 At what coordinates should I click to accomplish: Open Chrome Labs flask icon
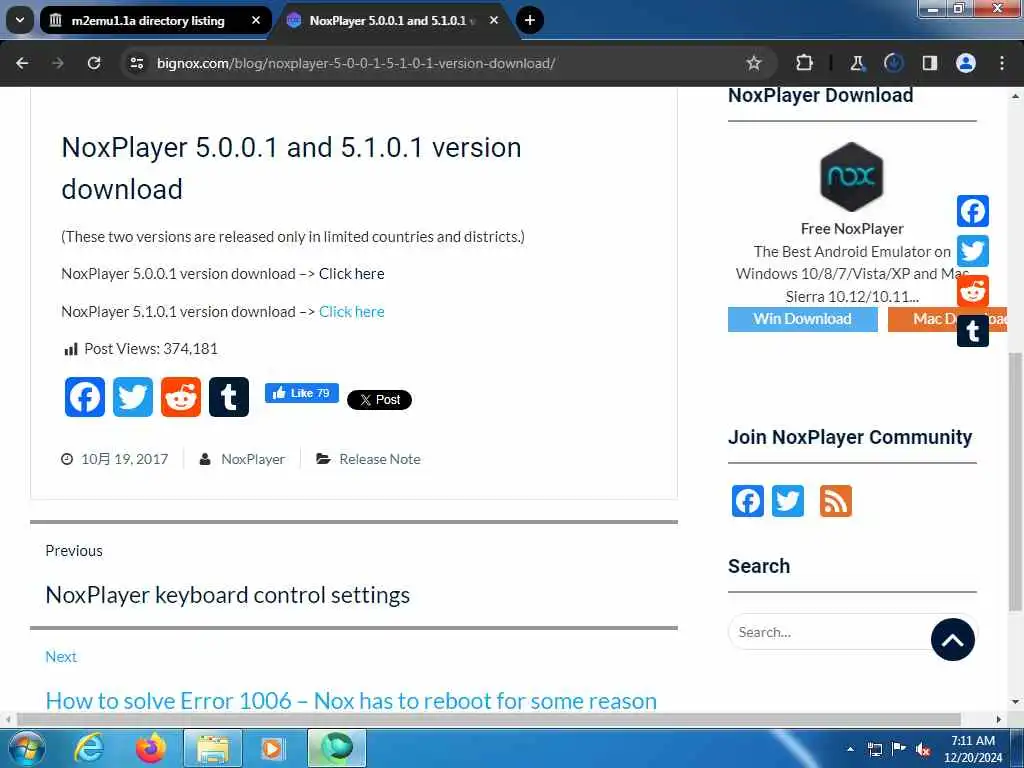coord(857,63)
